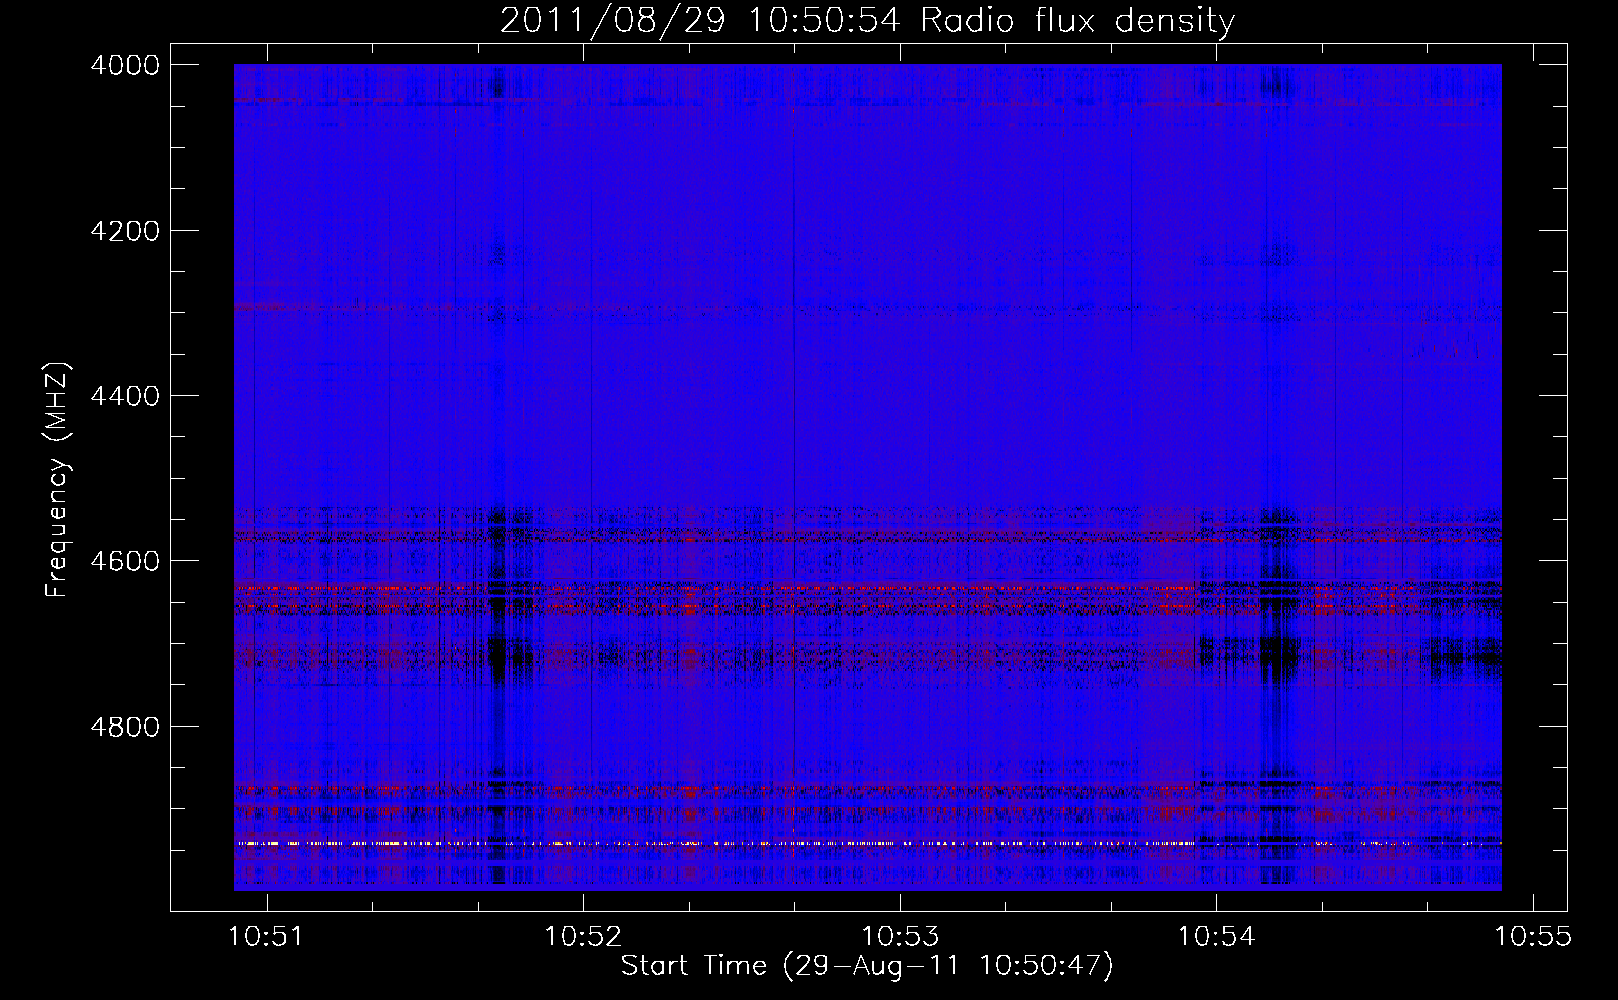Click the 4000 frequency tick label
Viewport: 1618px width, 1000px height.
(x=125, y=65)
